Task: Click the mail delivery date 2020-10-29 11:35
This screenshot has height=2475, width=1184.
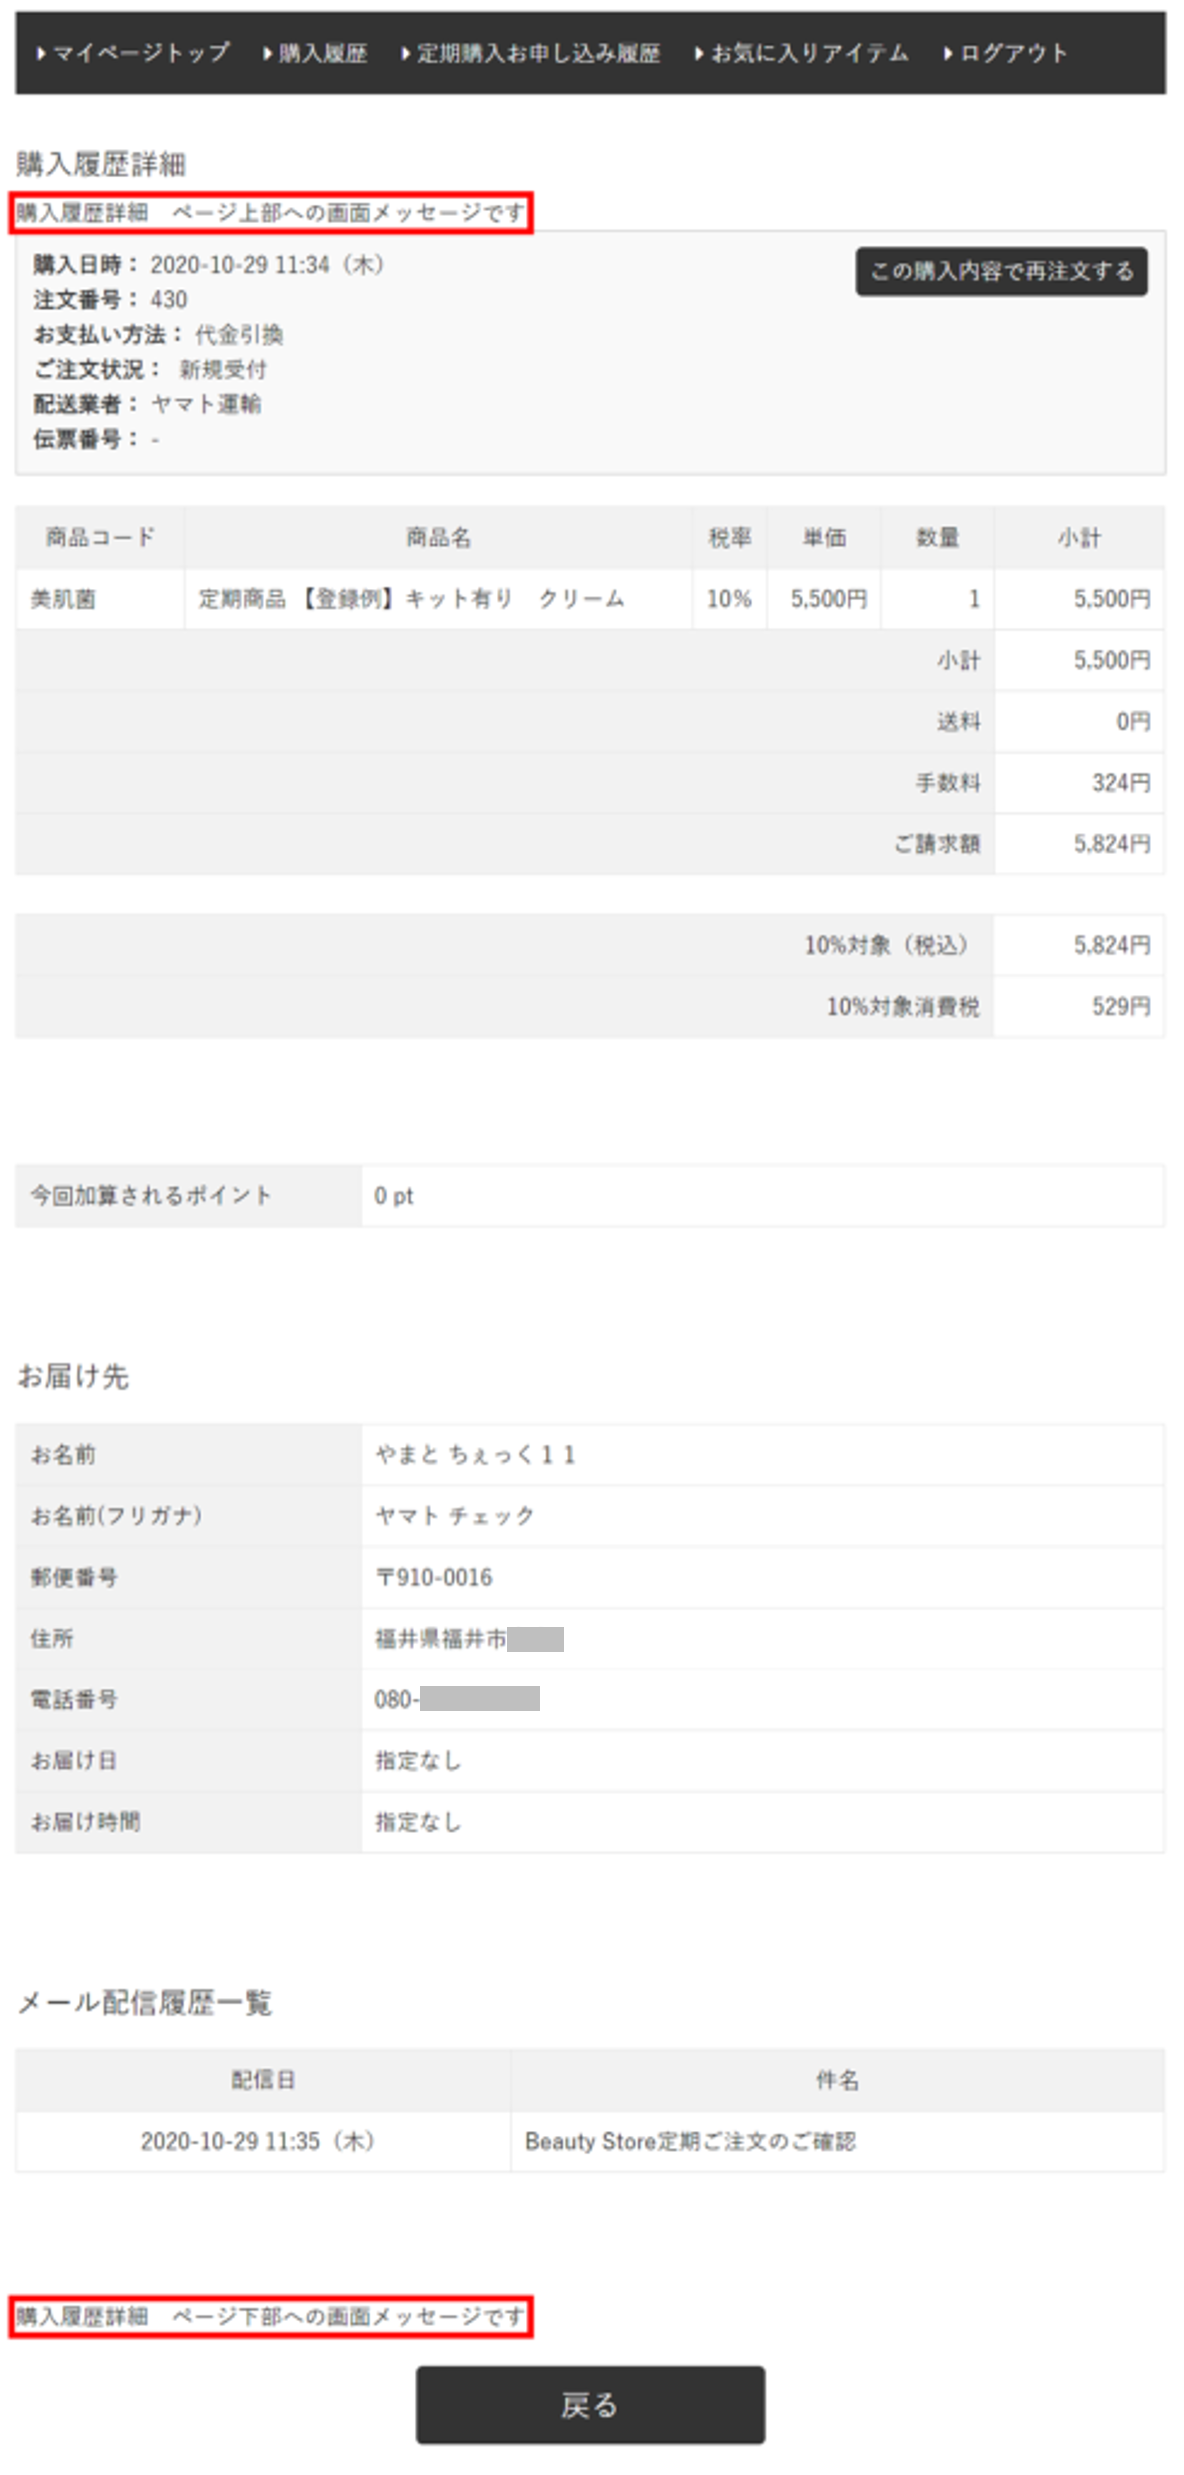Action: pyautogui.click(x=257, y=2141)
